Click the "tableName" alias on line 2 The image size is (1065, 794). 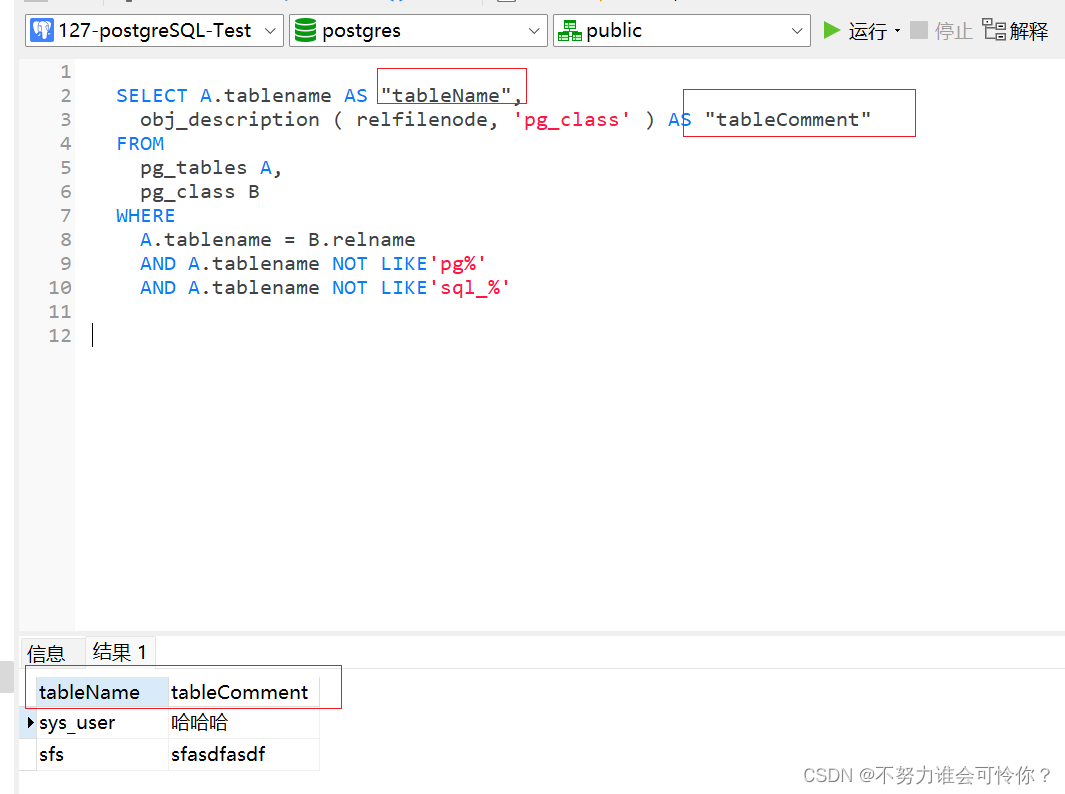pos(446,96)
